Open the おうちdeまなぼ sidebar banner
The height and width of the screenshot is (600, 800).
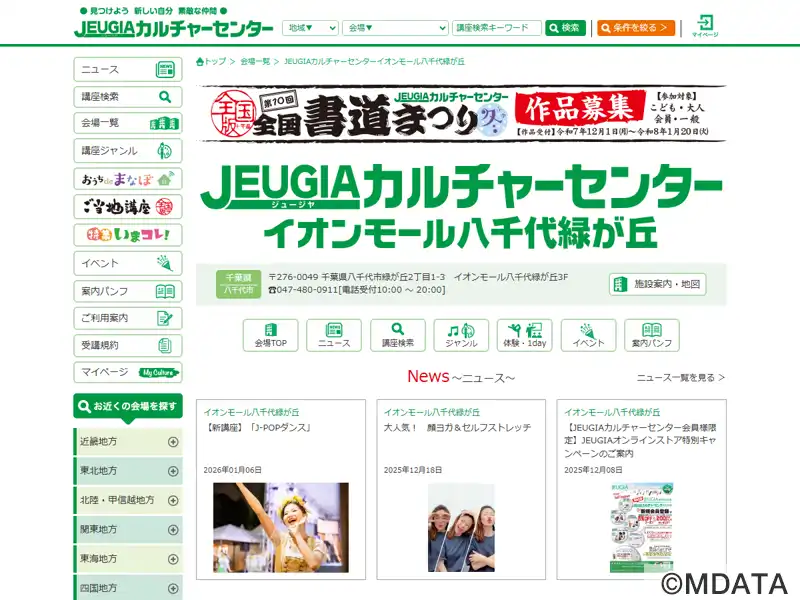click(128, 179)
